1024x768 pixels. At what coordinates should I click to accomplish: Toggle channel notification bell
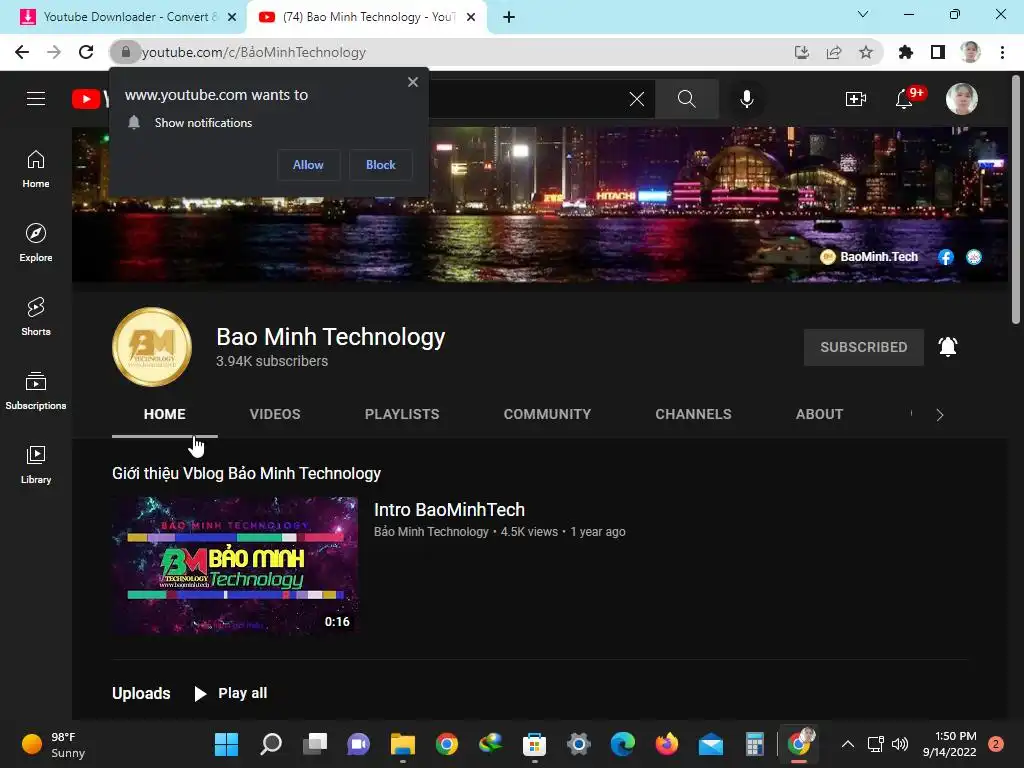[948, 346]
